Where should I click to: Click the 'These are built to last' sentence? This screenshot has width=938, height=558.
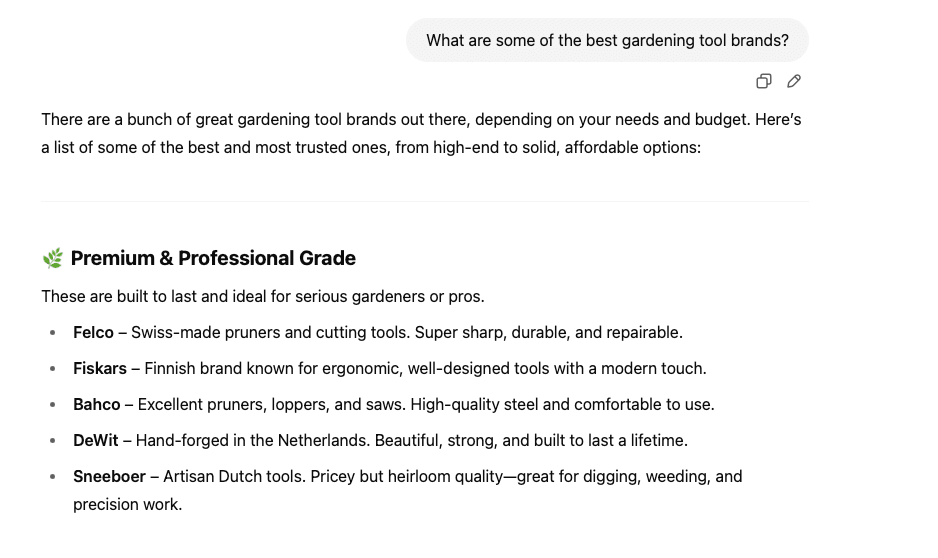click(263, 297)
